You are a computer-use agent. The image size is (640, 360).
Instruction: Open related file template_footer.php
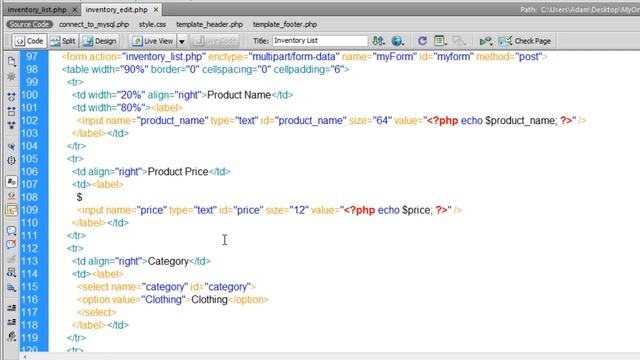point(285,24)
